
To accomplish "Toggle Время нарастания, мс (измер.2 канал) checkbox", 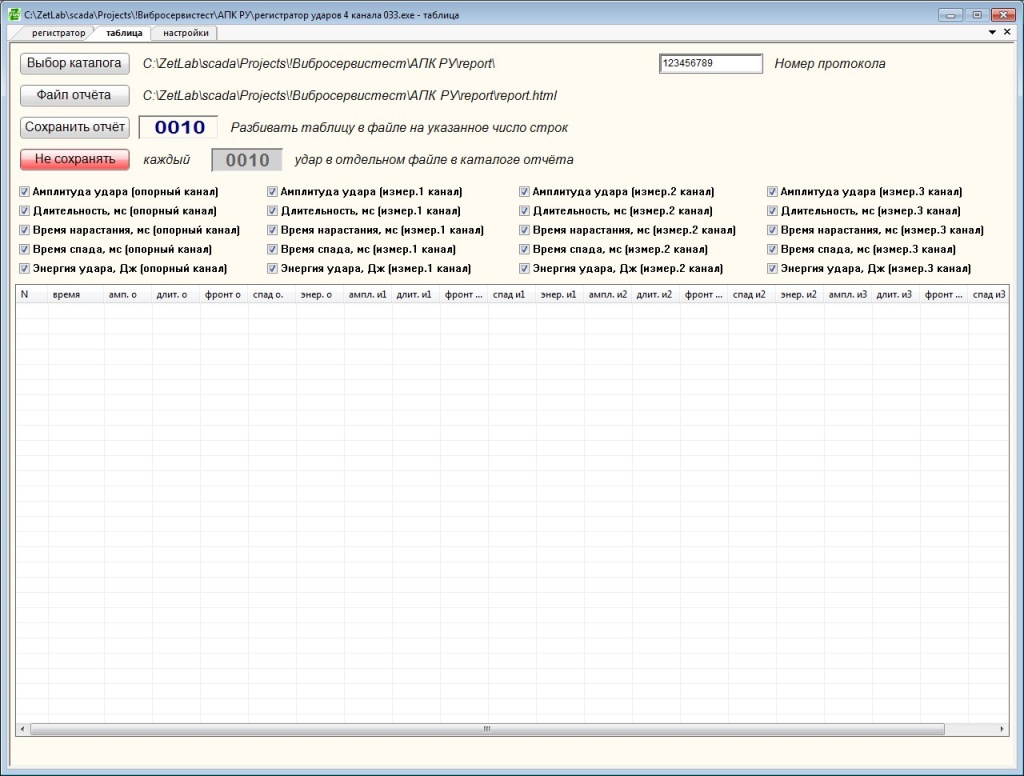I will click(x=524, y=230).
